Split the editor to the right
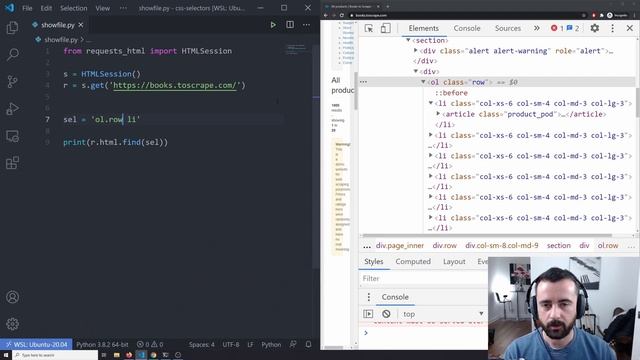This screenshot has height=360, width=640. 290,25
